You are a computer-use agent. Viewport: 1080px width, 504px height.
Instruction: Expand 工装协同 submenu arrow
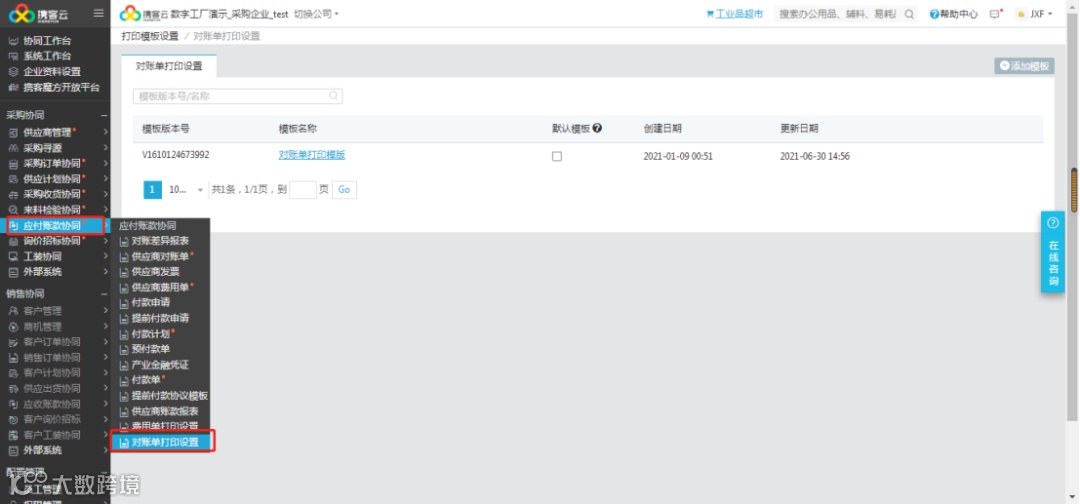click(x=105, y=256)
